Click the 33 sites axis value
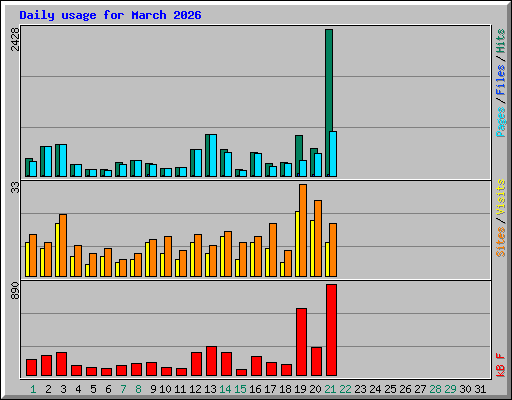The height and width of the screenshot is (400, 512). (15, 188)
